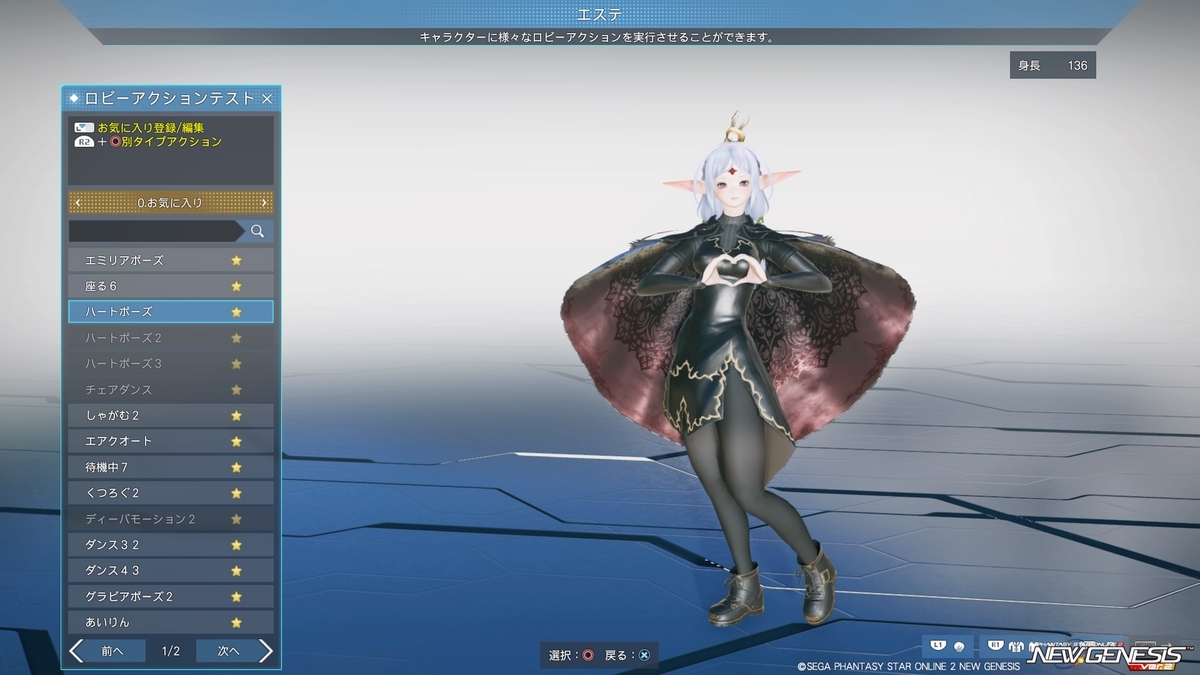The image size is (1200, 675).
Task: Click the 1/2 page indicator
Action: coord(170,651)
